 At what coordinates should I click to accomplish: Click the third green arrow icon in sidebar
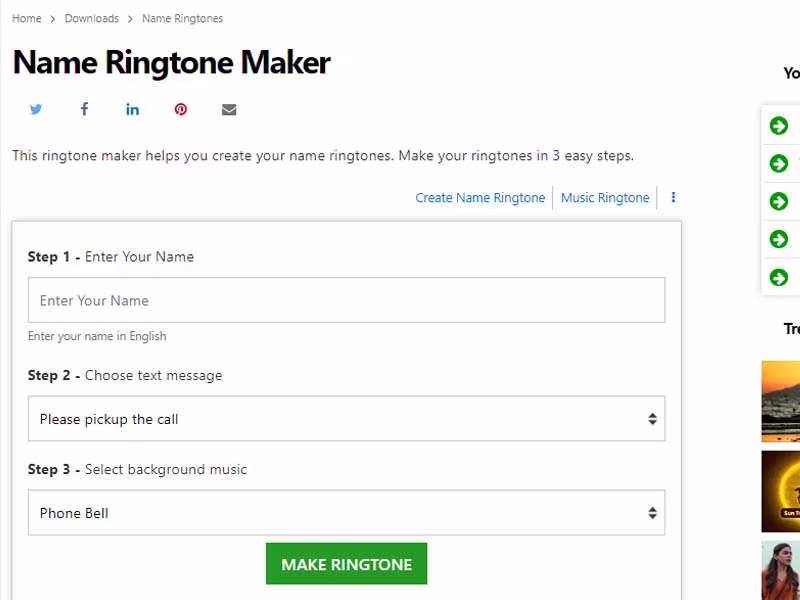click(x=779, y=201)
